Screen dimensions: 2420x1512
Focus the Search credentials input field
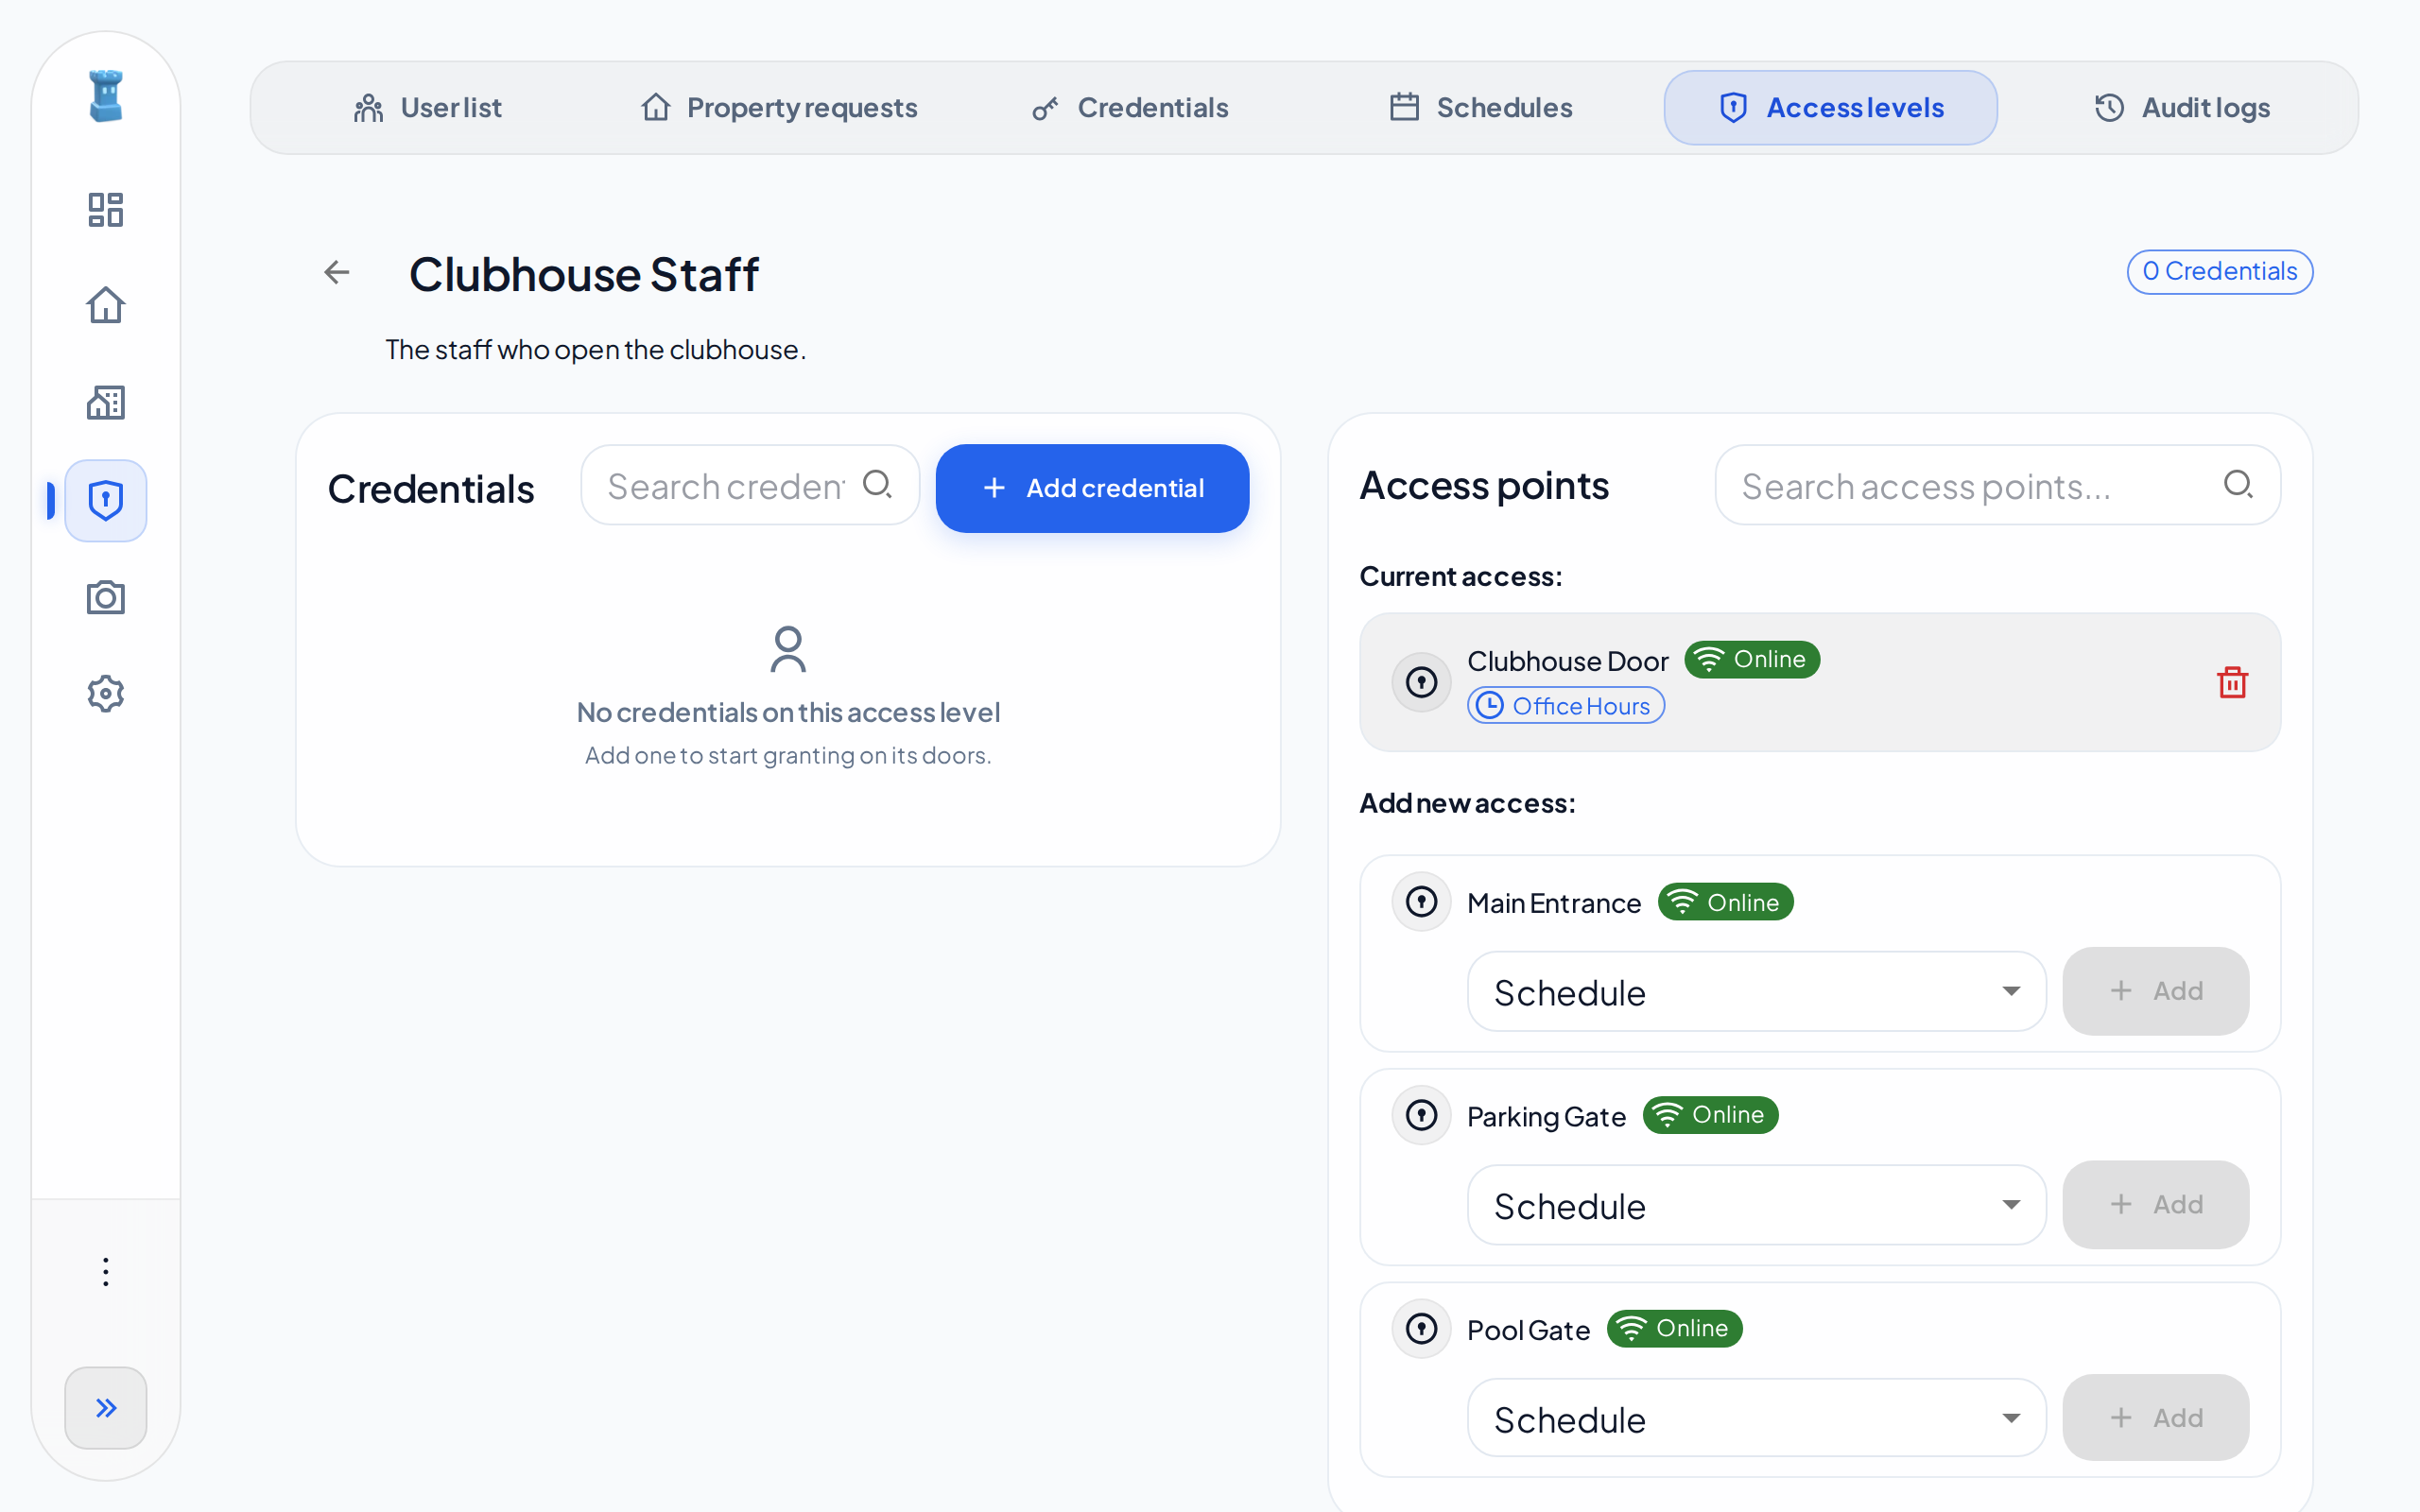750,485
